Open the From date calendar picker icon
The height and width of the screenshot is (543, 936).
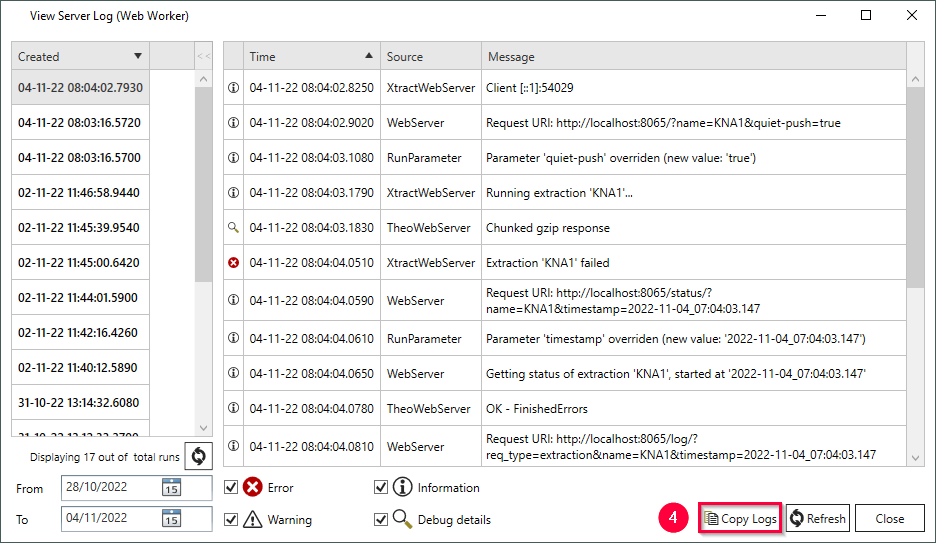click(171, 488)
